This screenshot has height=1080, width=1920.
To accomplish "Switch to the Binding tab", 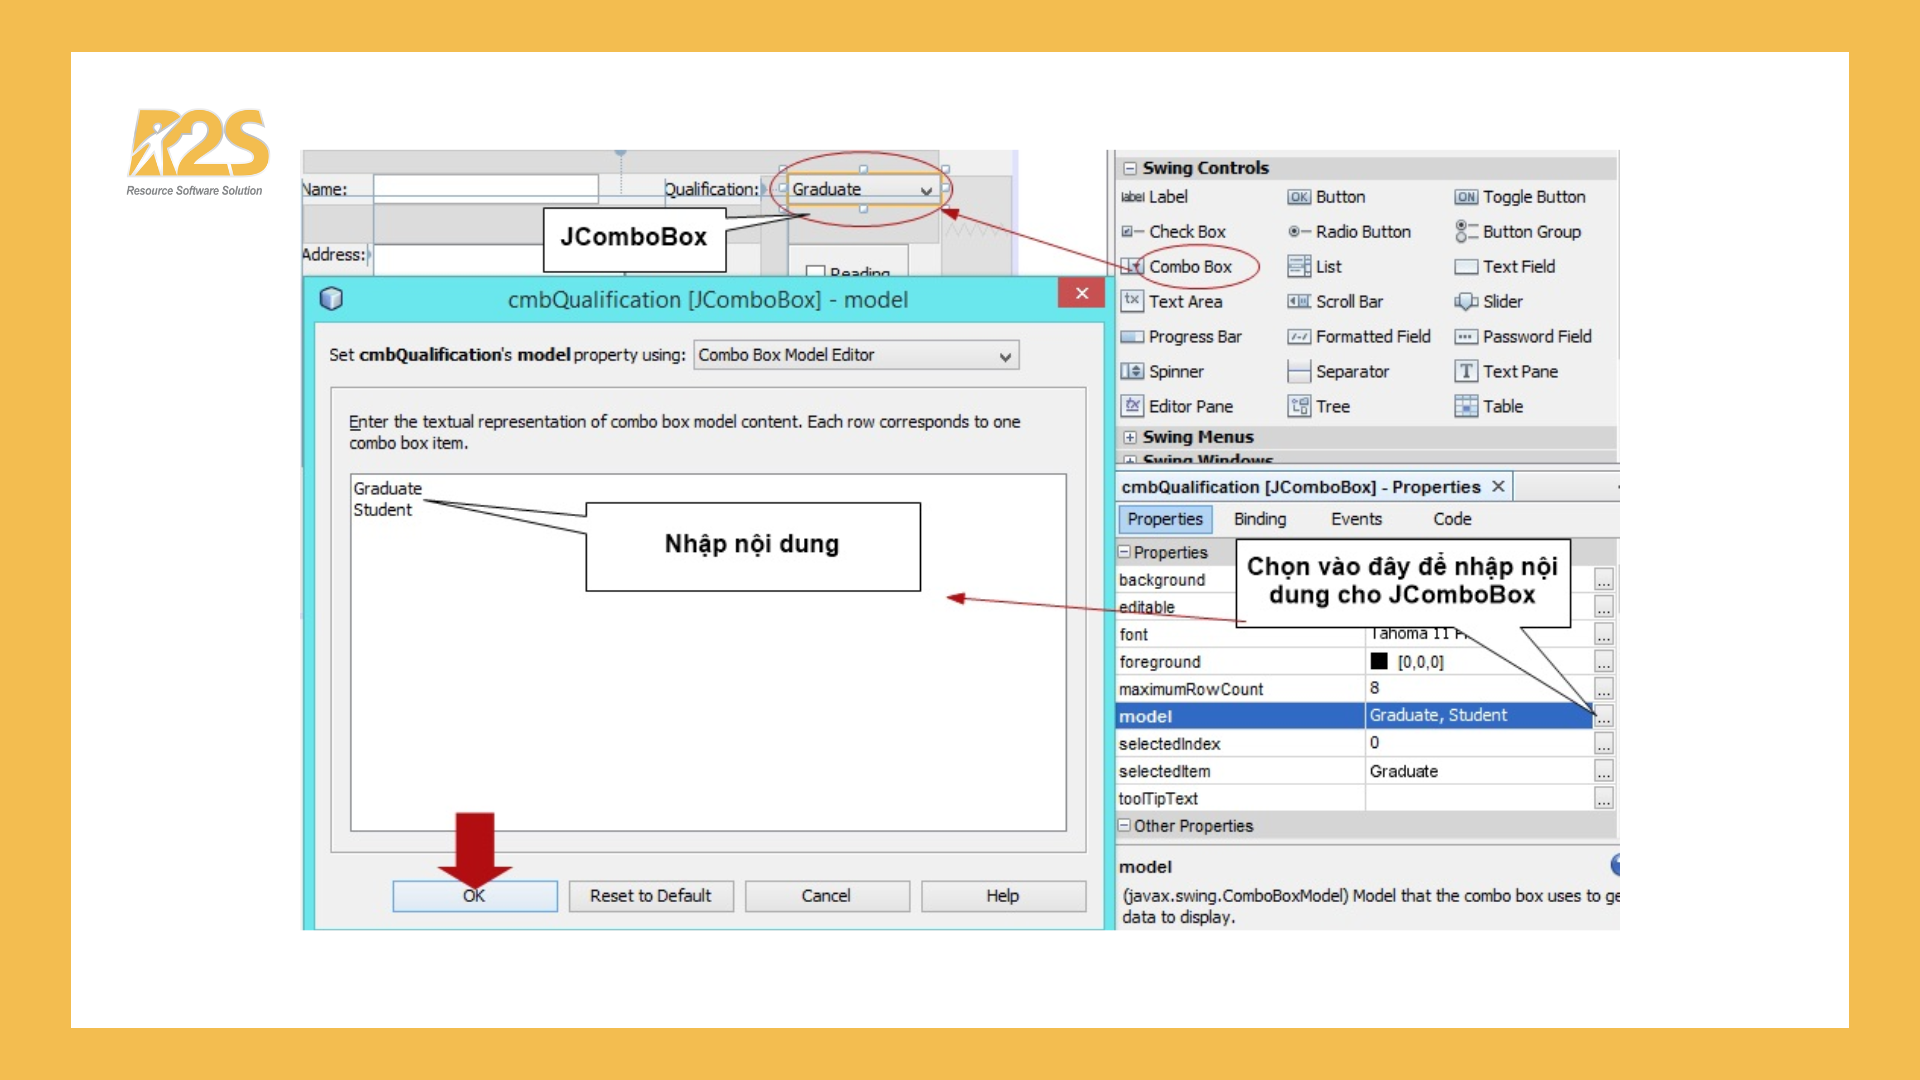I will click(1259, 519).
